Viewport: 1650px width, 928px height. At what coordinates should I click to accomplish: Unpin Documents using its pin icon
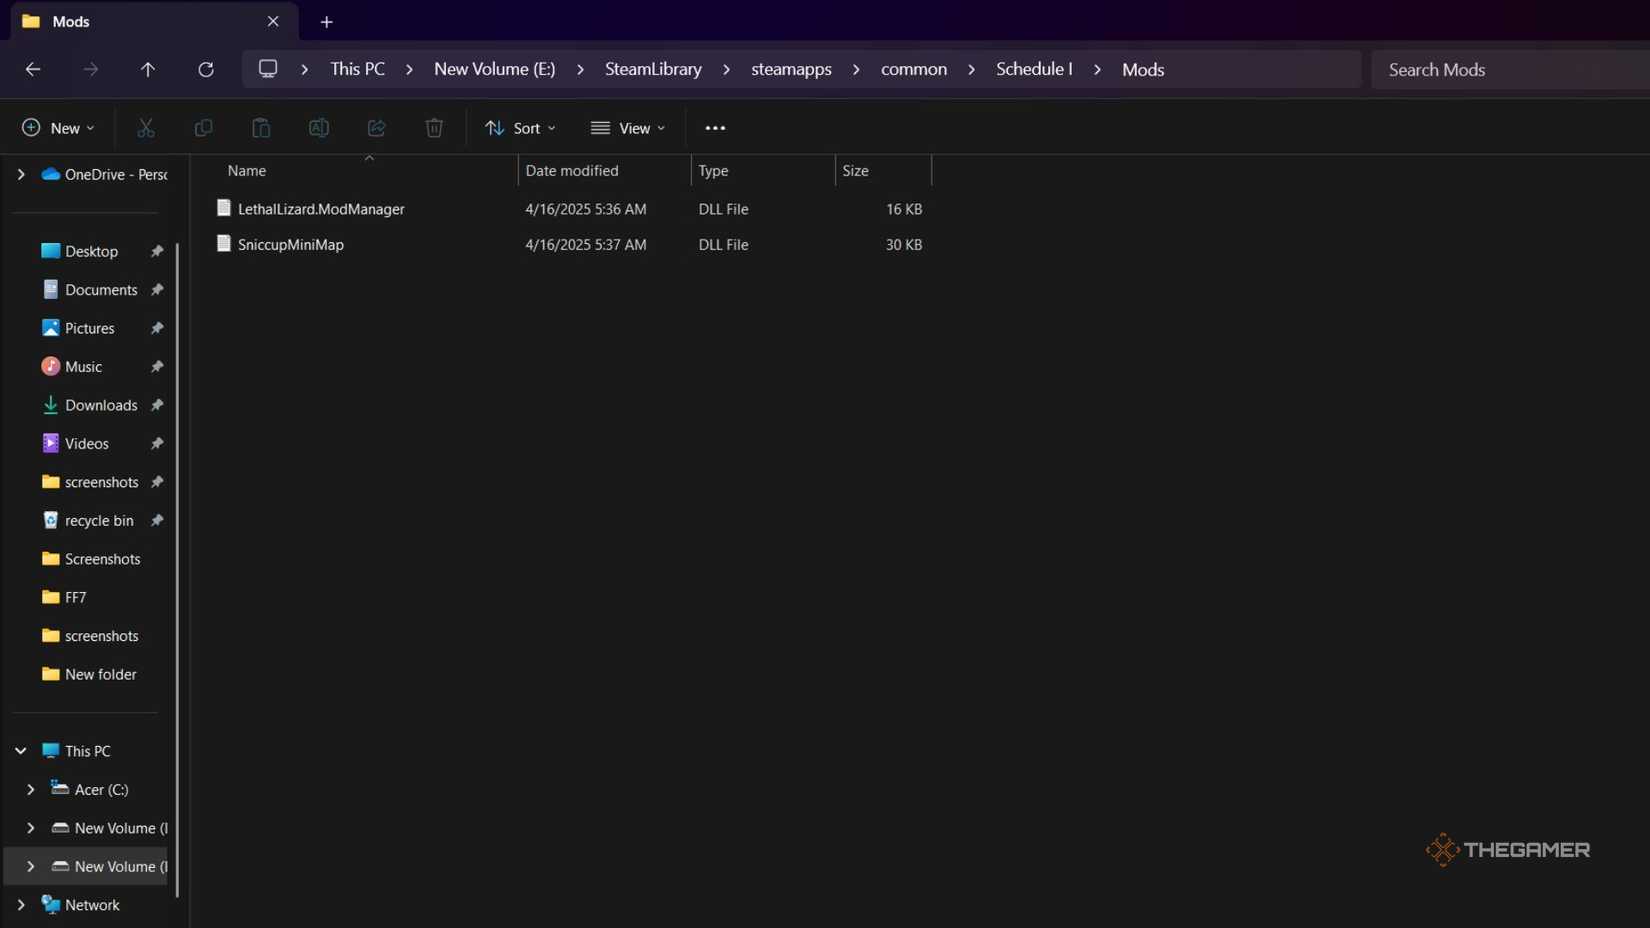[x=157, y=289]
